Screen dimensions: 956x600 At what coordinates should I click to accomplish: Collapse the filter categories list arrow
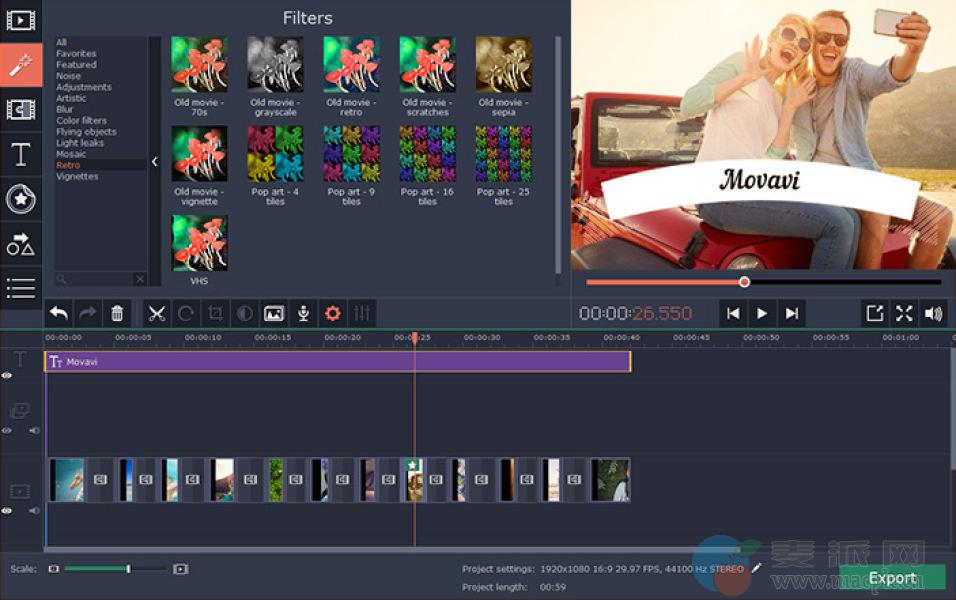point(155,161)
